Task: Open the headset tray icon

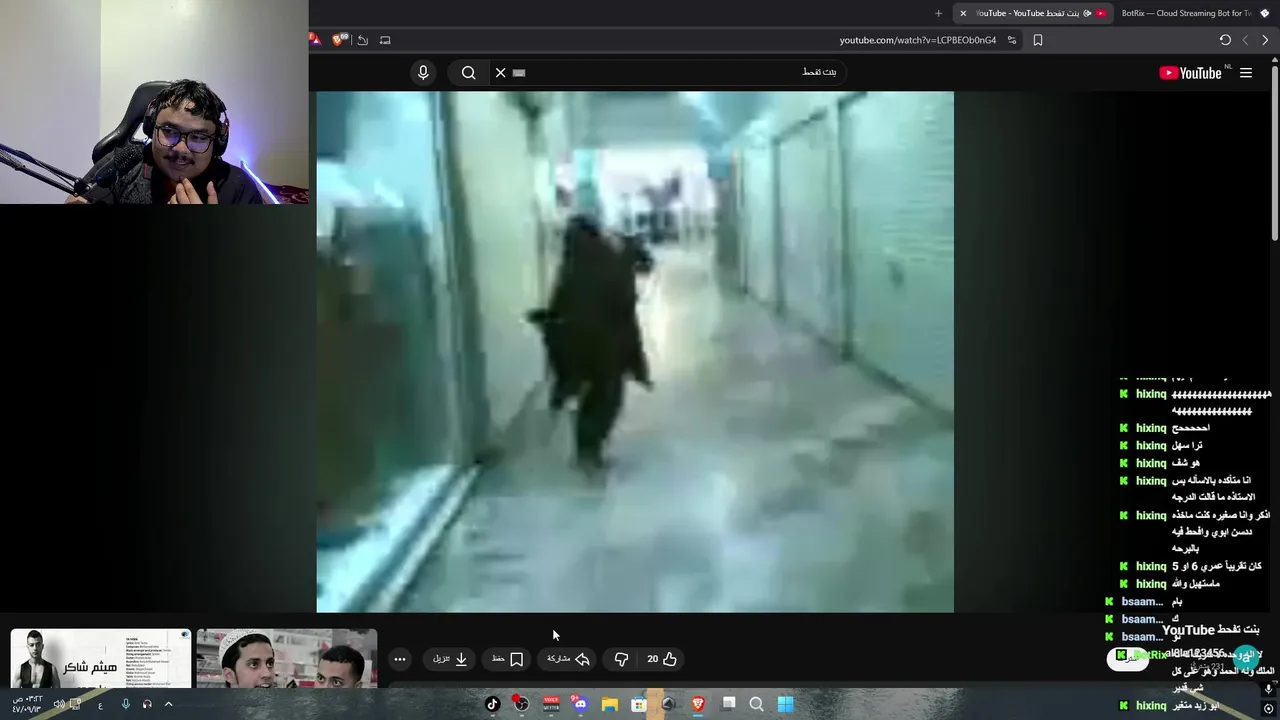Action: 147,704
